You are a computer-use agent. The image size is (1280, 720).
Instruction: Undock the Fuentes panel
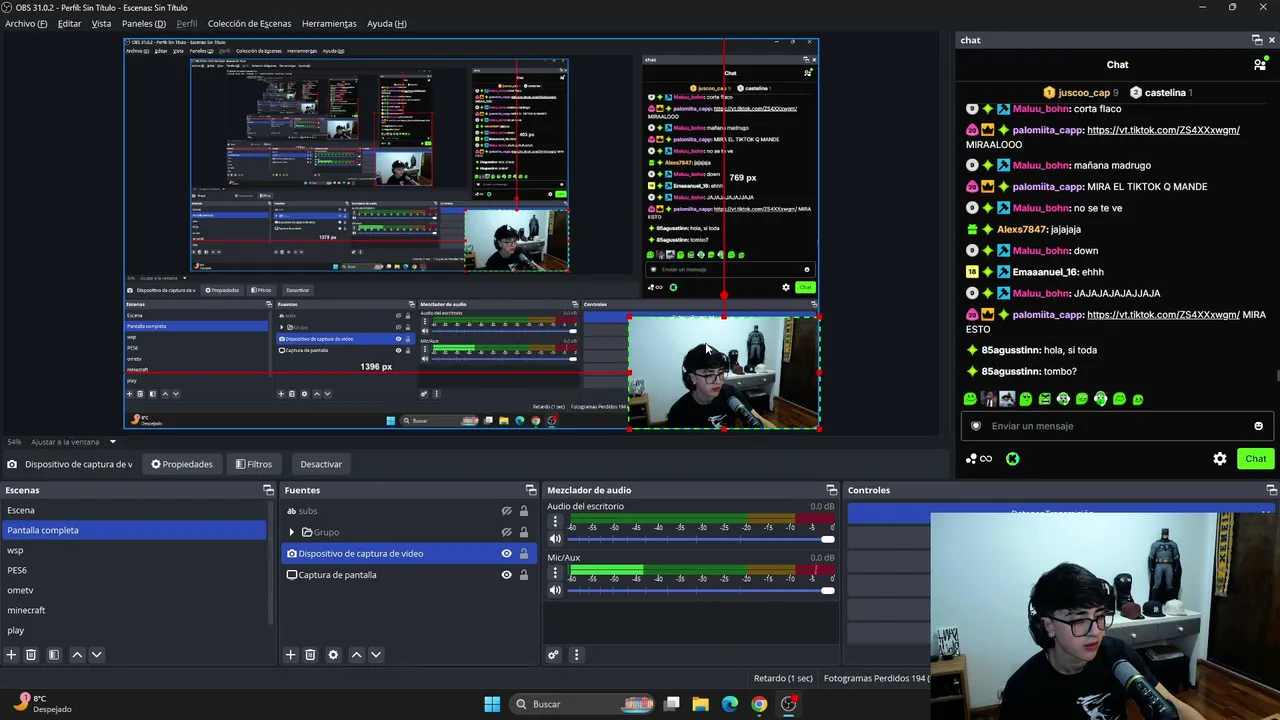531,490
